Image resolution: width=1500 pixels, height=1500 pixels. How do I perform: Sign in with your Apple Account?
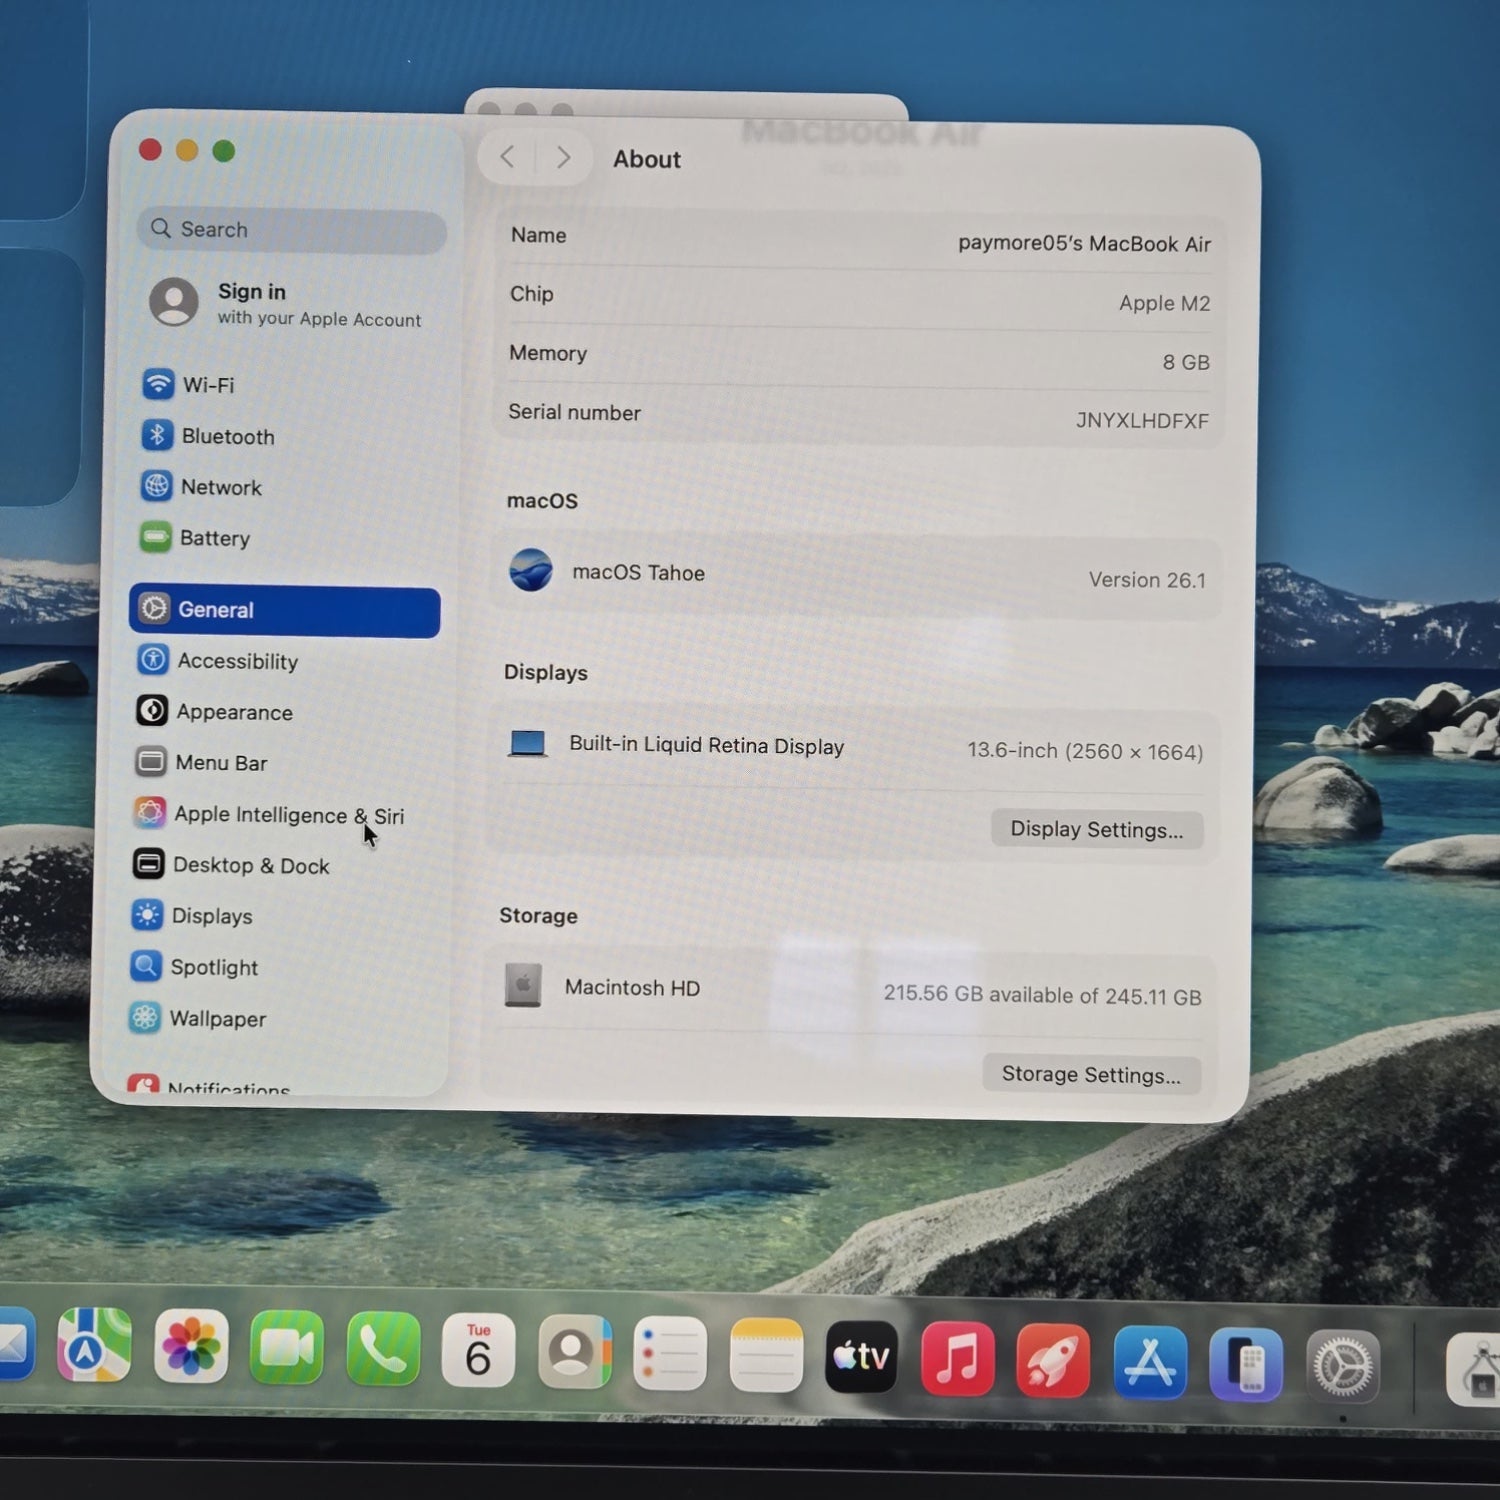coord(286,303)
